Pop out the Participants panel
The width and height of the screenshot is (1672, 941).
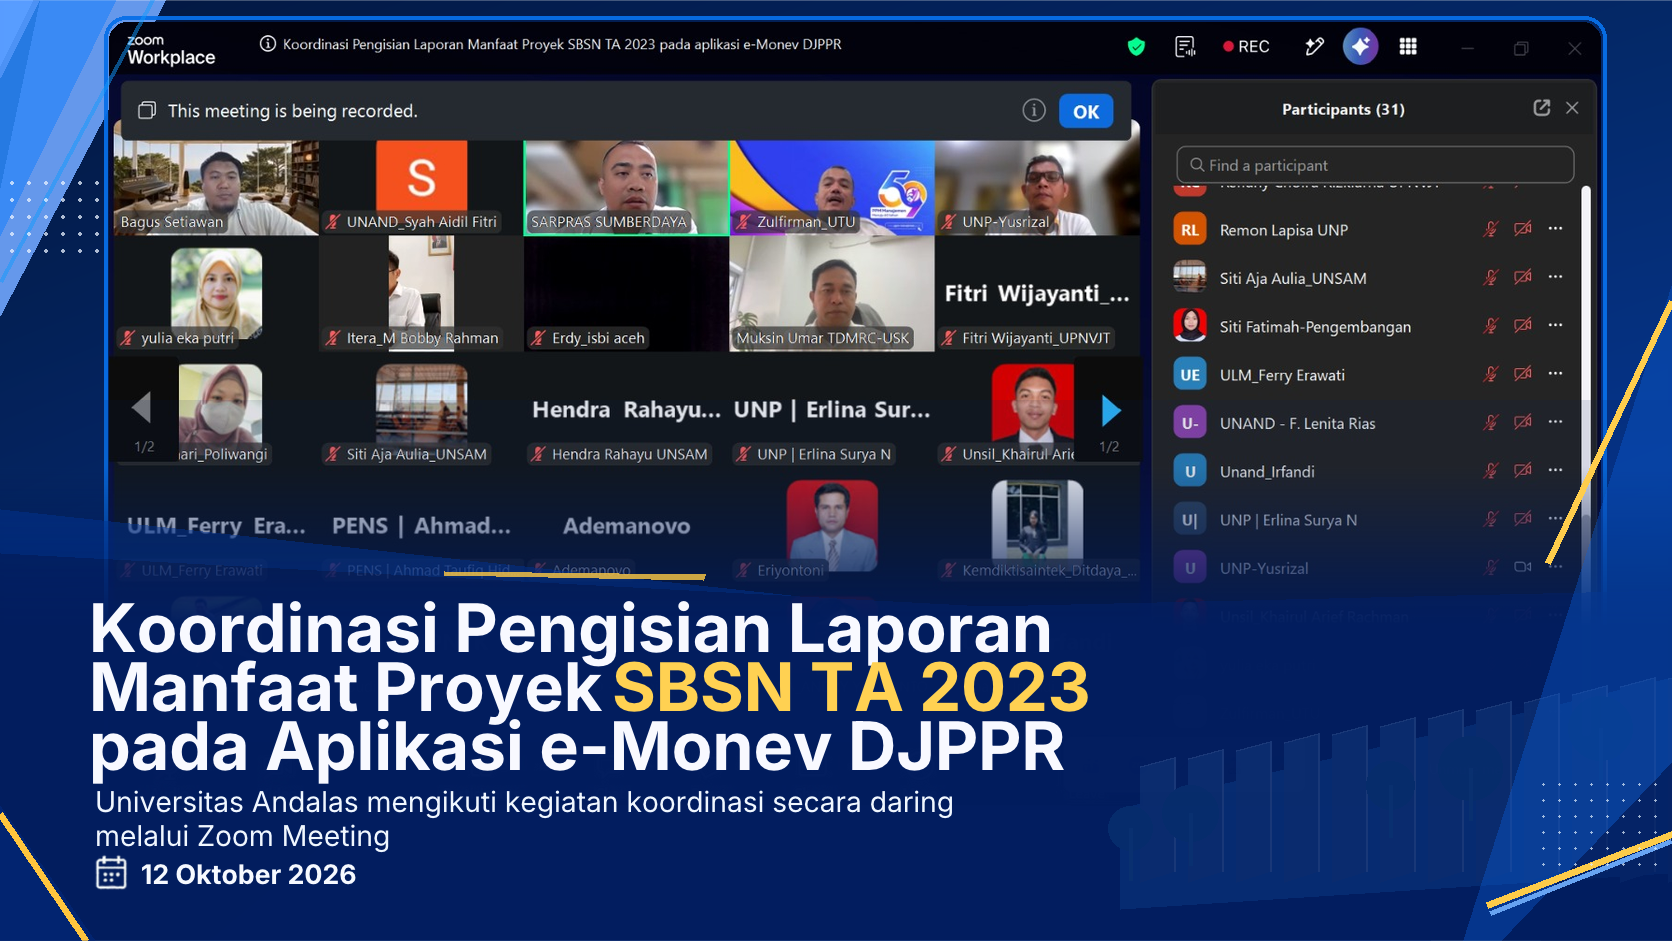pyautogui.click(x=1542, y=108)
